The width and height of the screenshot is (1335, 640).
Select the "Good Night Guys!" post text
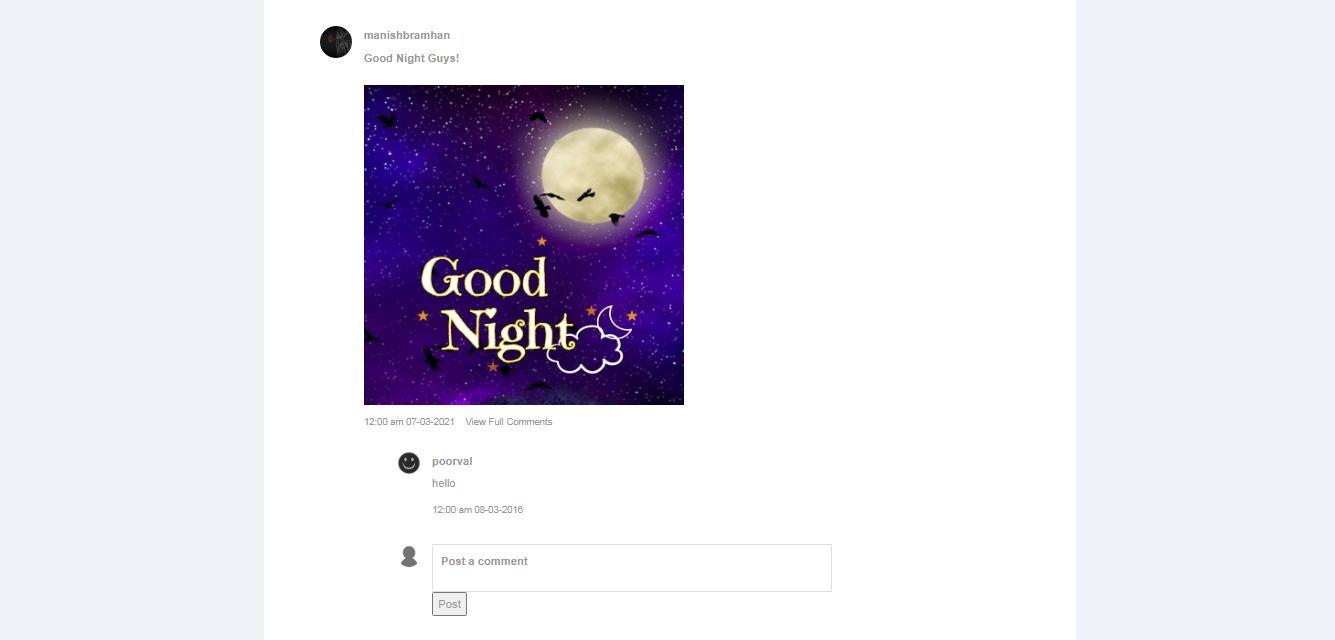tap(412, 58)
